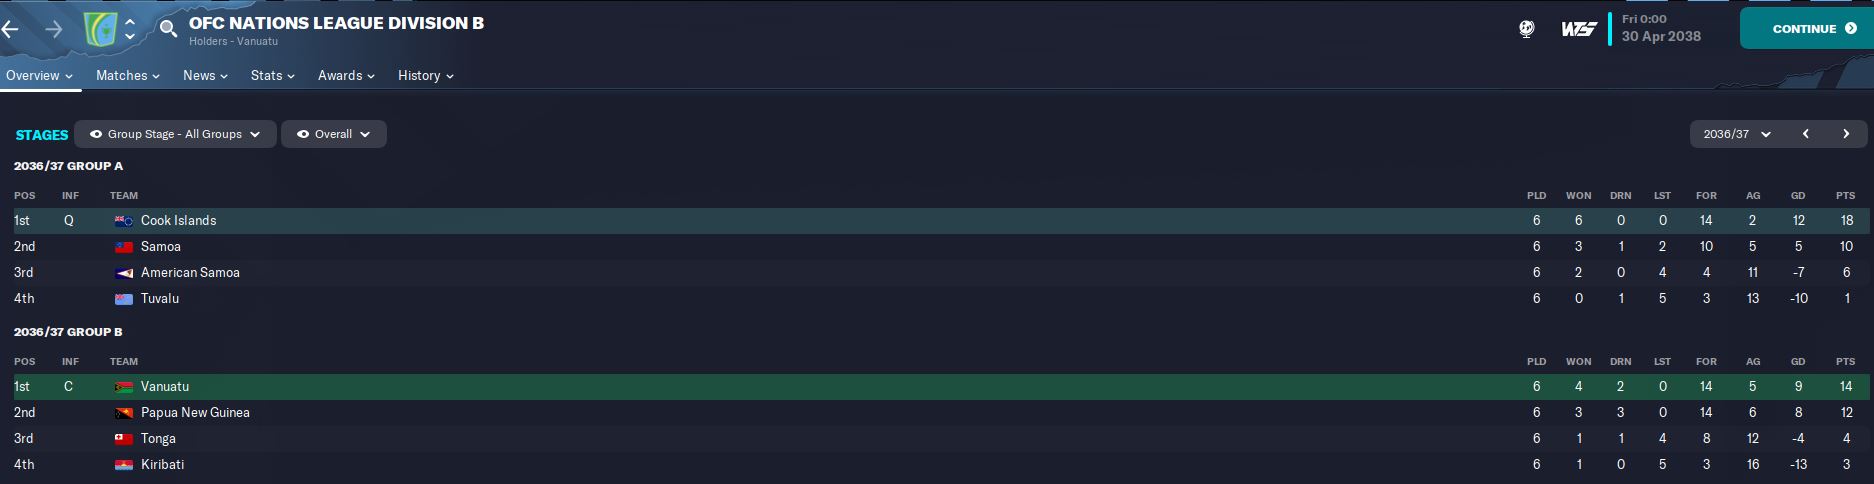Open the Papua New Guinea team link
The width and height of the screenshot is (1874, 484).
click(195, 413)
